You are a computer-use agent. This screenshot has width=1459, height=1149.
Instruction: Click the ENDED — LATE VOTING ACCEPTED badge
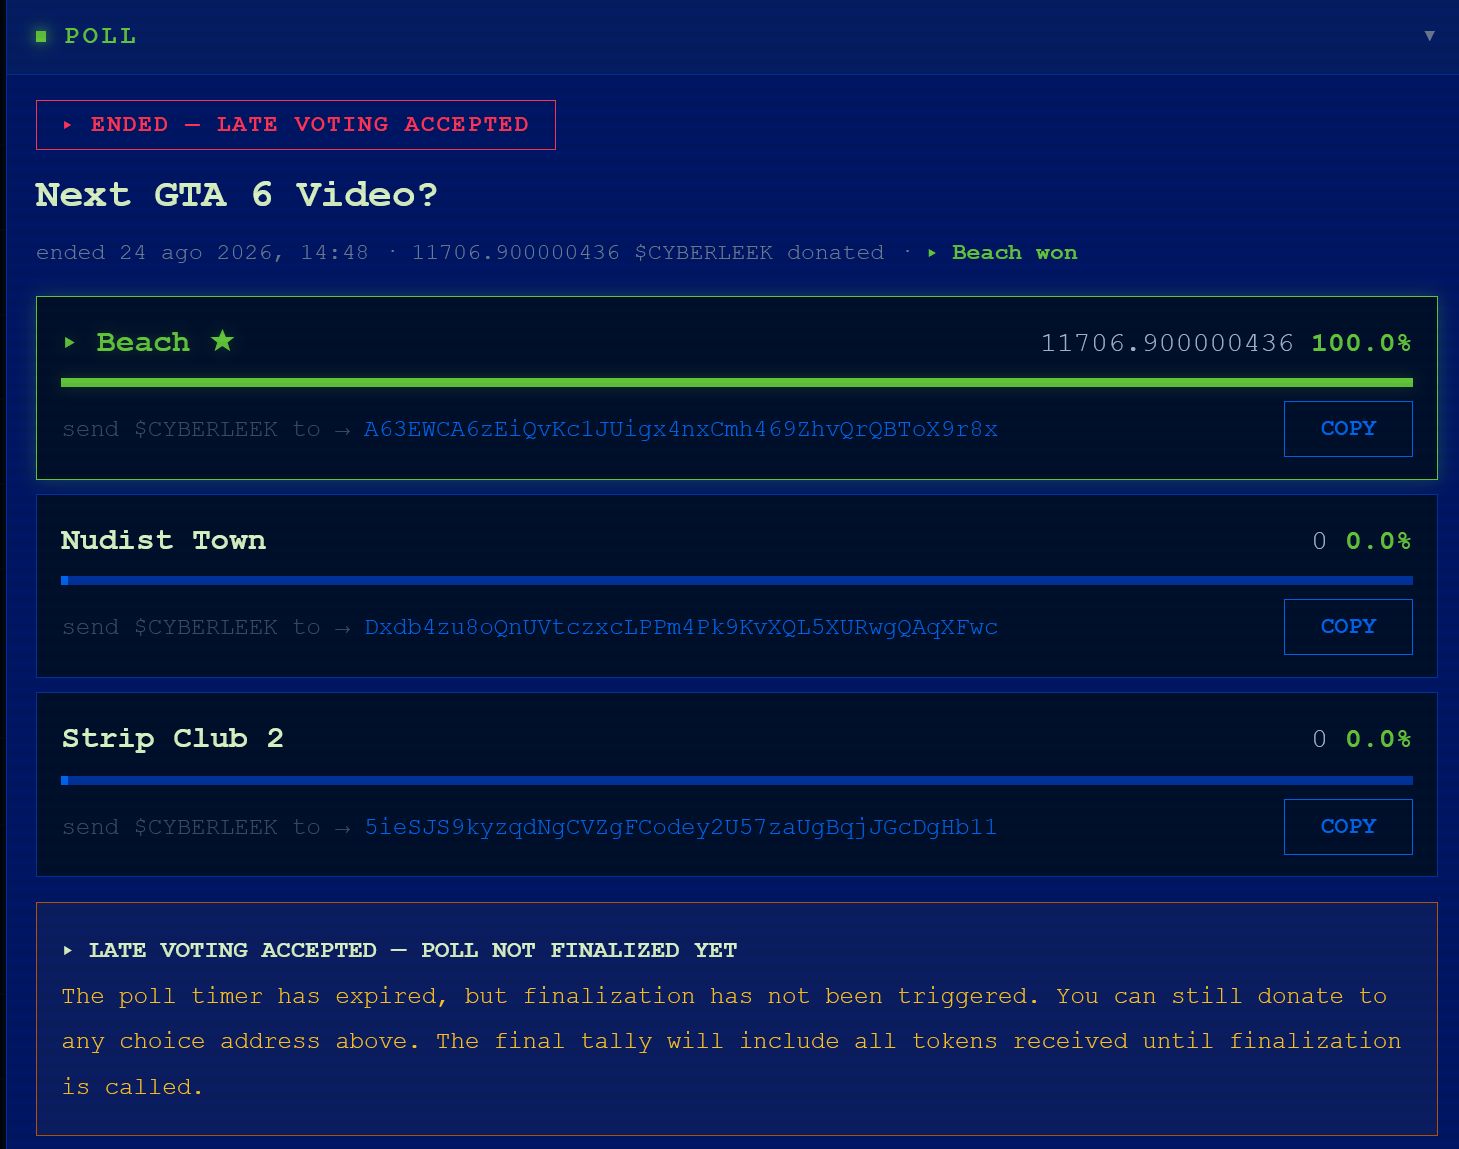[296, 125]
